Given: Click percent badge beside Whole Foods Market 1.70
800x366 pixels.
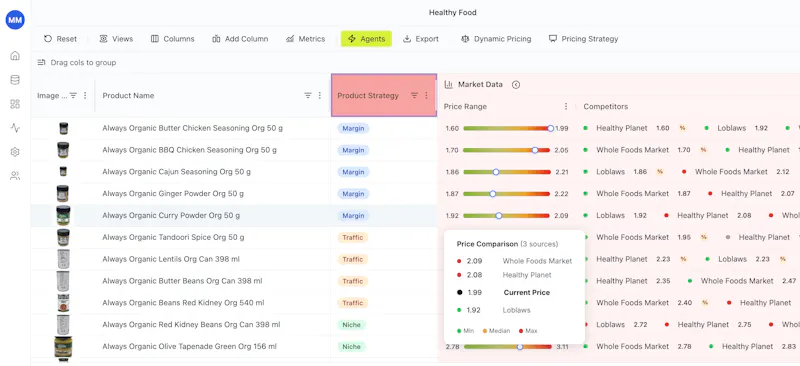Looking at the screenshot, I should click(703, 150).
